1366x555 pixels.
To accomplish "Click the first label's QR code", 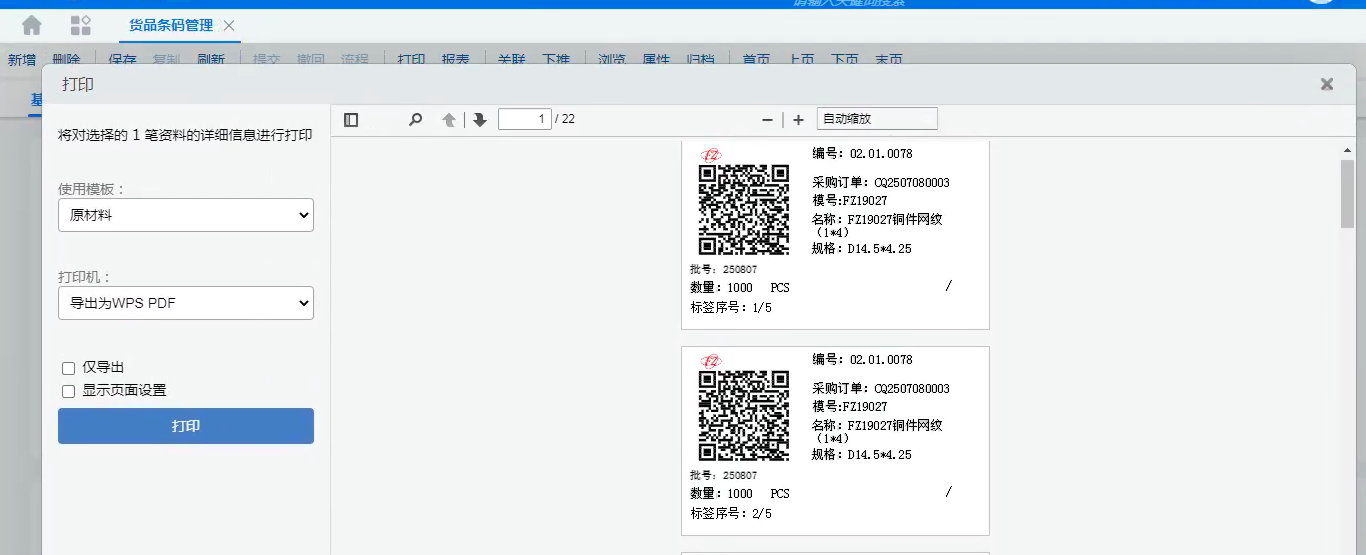I will click(x=743, y=210).
